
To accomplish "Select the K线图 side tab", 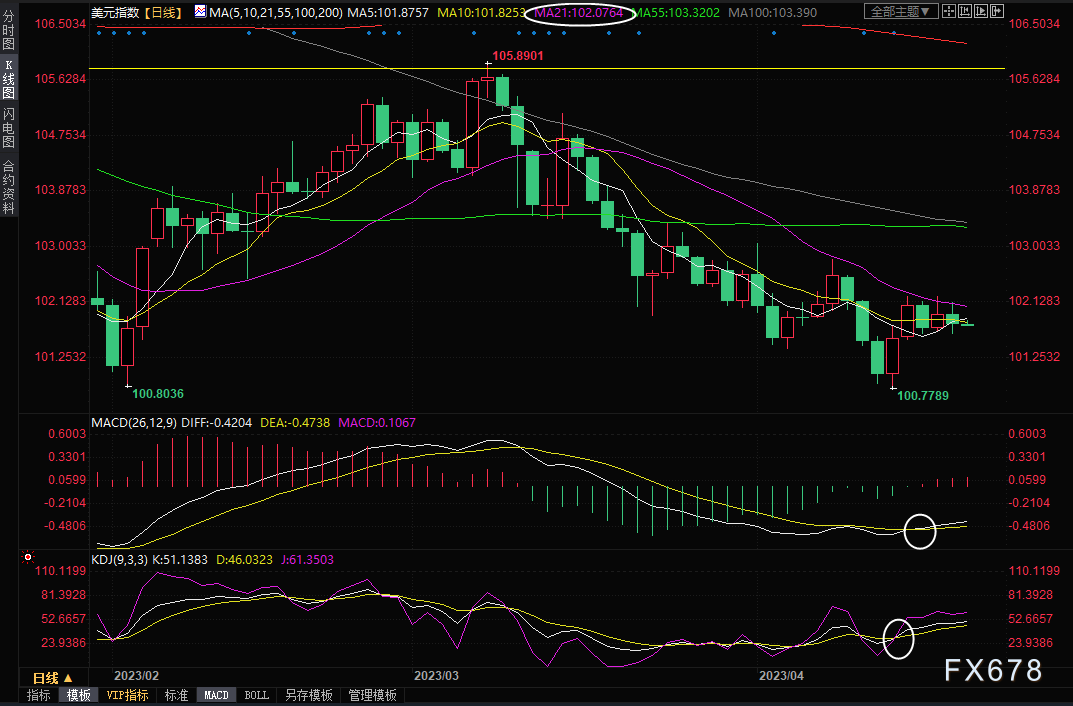I will pos(9,80).
